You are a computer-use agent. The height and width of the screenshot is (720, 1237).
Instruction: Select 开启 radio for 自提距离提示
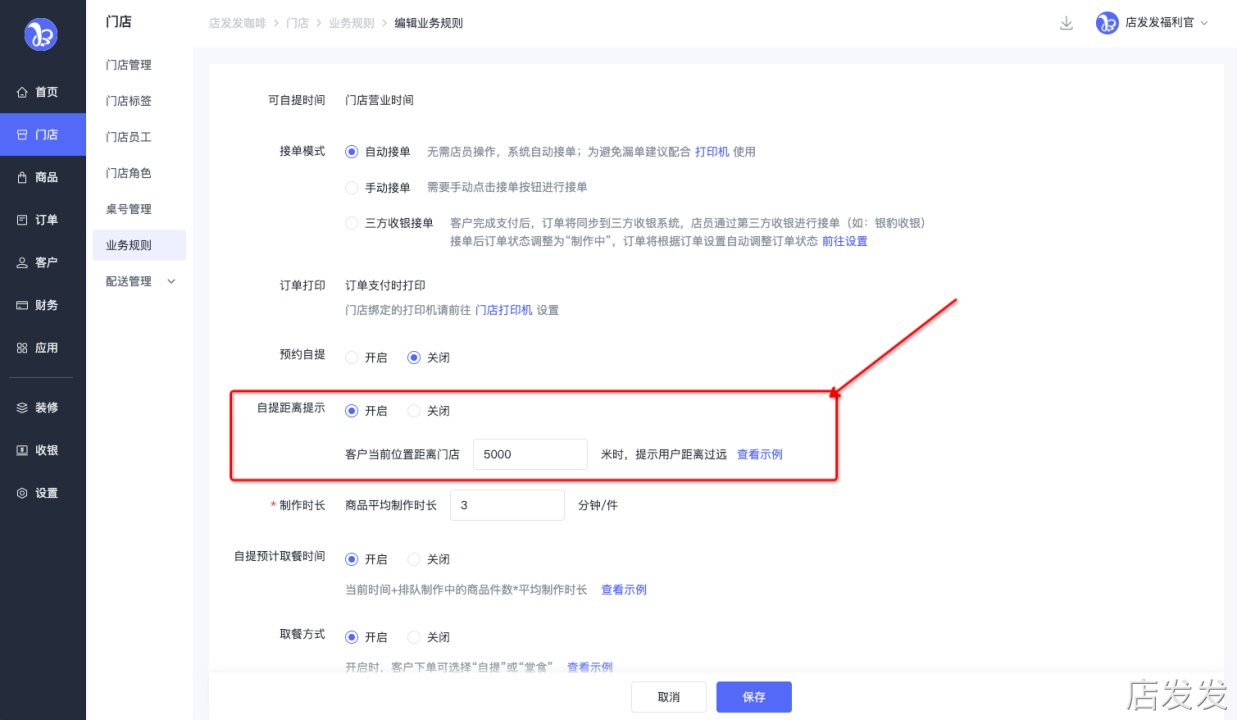pyautogui.click(x=351, y=411)
